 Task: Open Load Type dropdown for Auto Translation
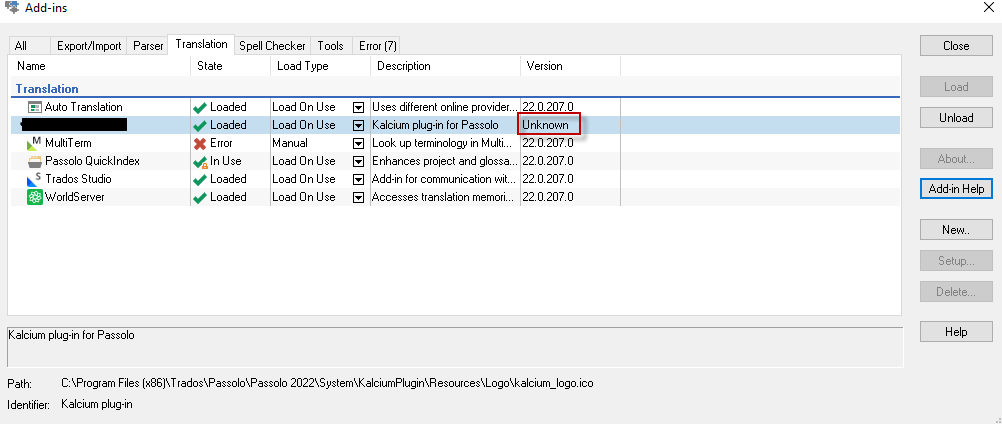(358, 107)
